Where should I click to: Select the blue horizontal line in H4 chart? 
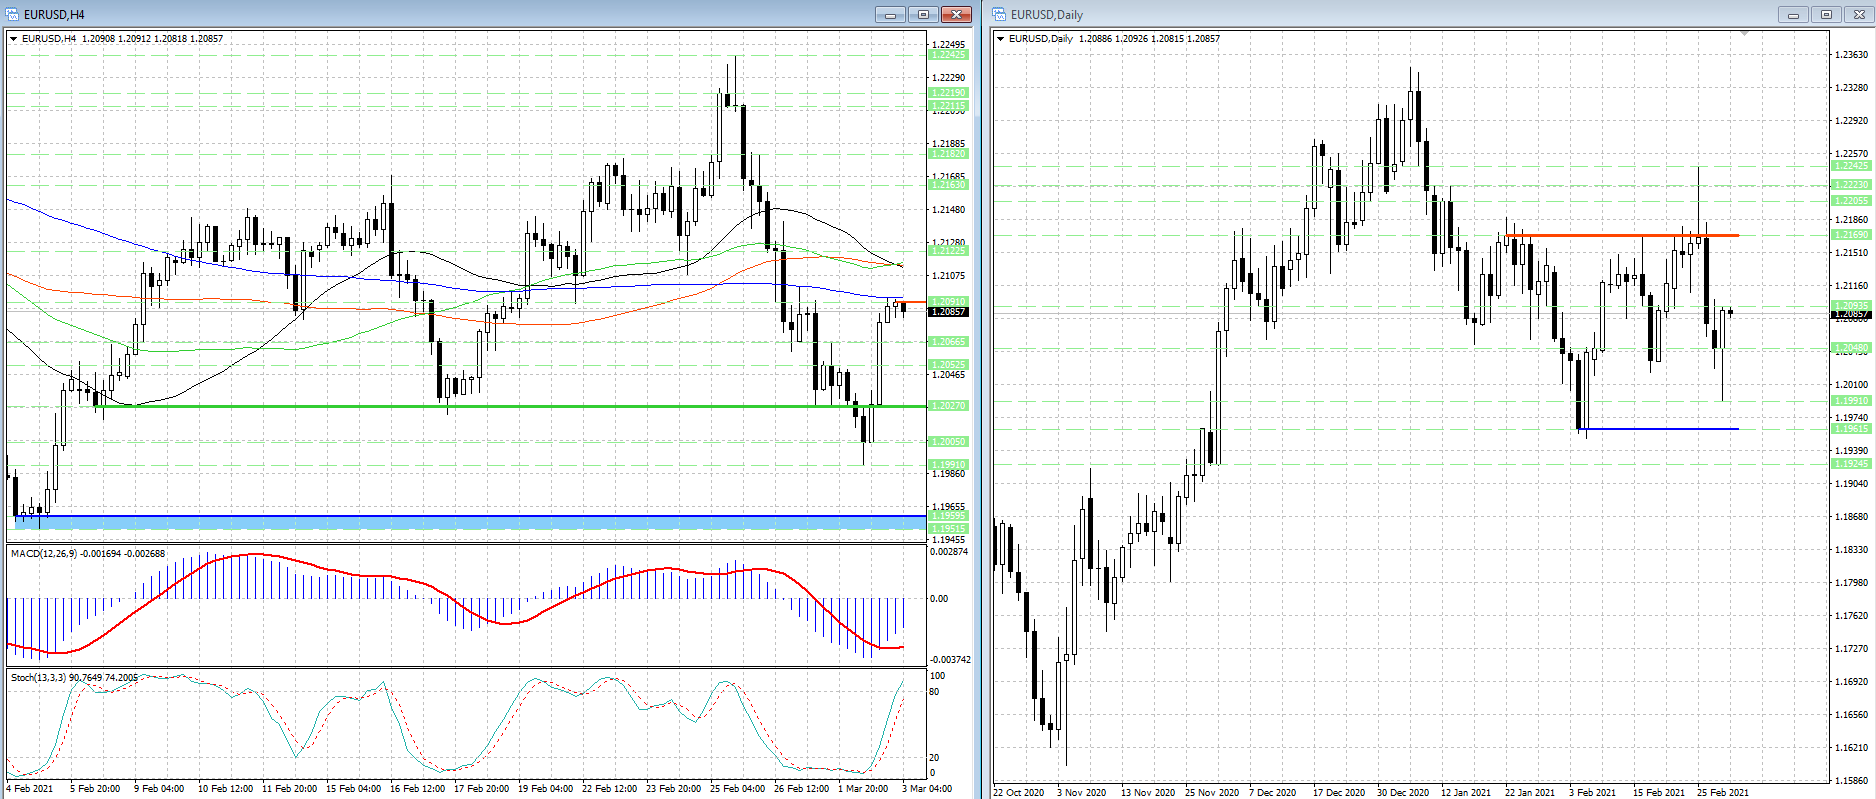coord(470,516)
